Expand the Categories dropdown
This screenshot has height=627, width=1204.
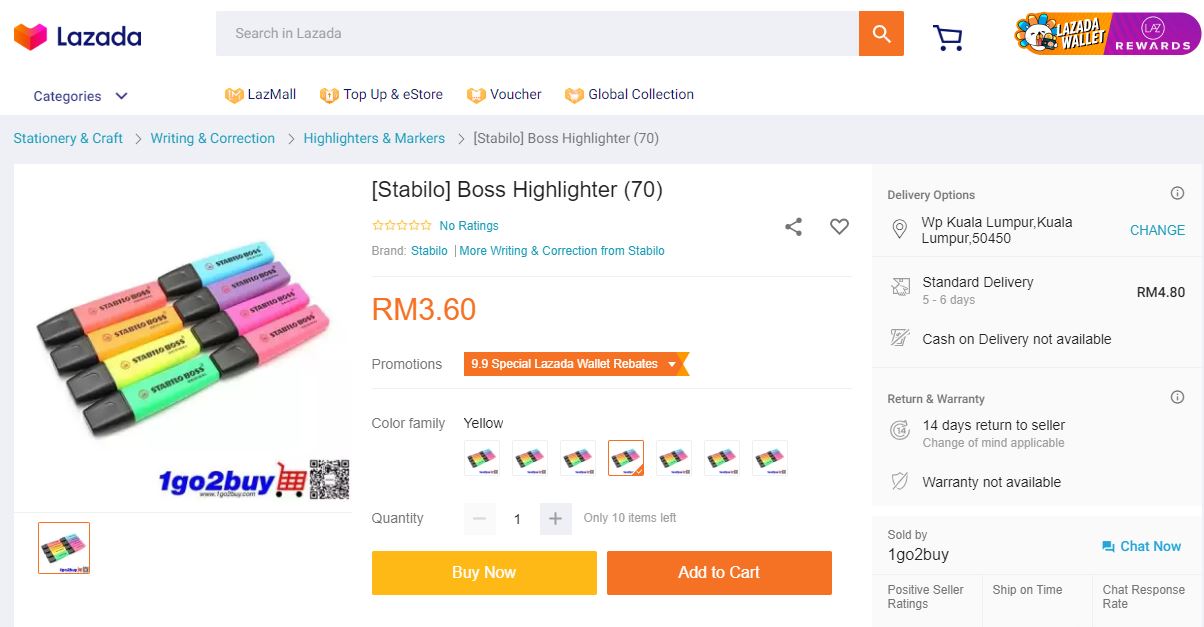pos(80,96)
